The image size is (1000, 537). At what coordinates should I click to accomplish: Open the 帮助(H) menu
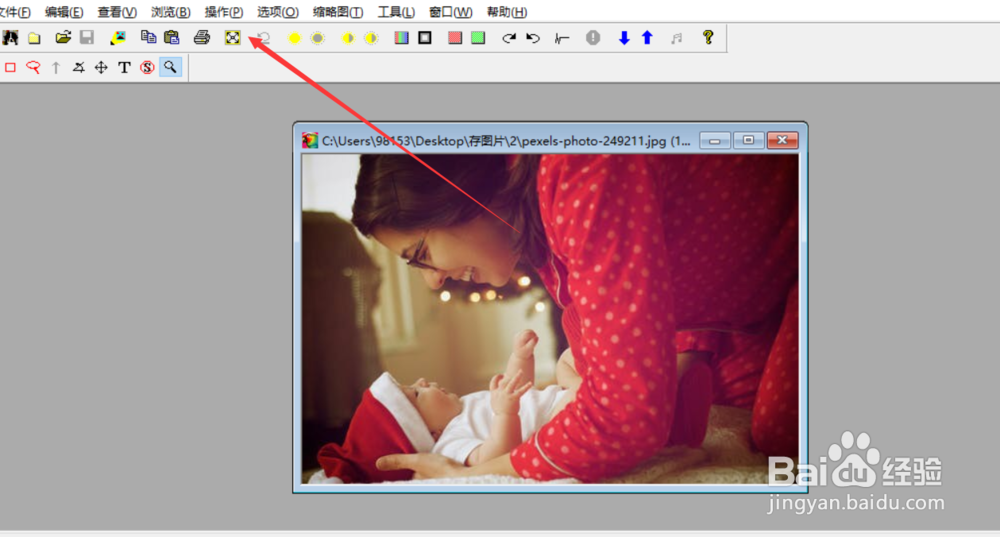click(x=506, y=12)
